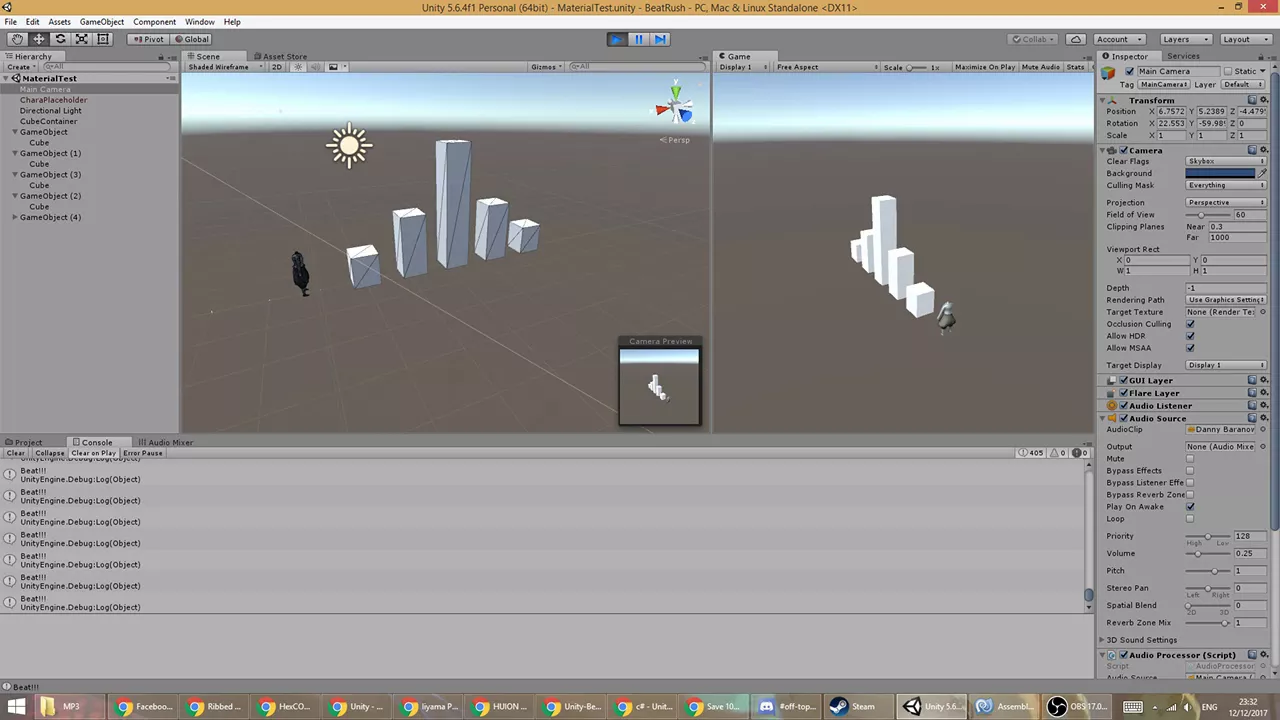Viewport: 1280px width, 720px height.
Task: Click Unity icon in Windows taskbar
Action: pos(932,706)
